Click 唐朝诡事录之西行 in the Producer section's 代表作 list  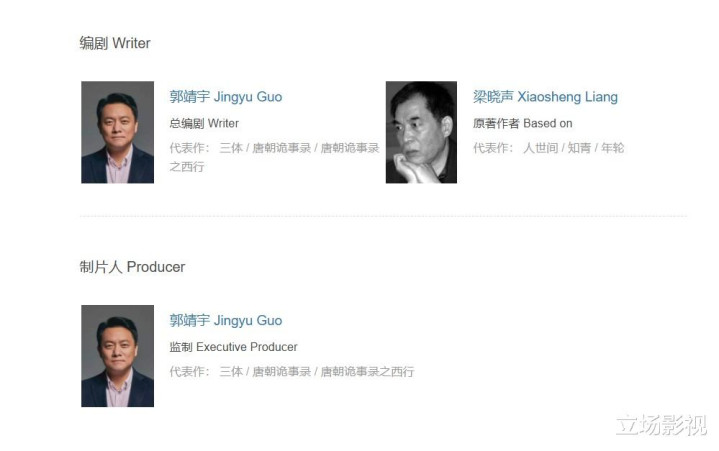coord(367,372)
